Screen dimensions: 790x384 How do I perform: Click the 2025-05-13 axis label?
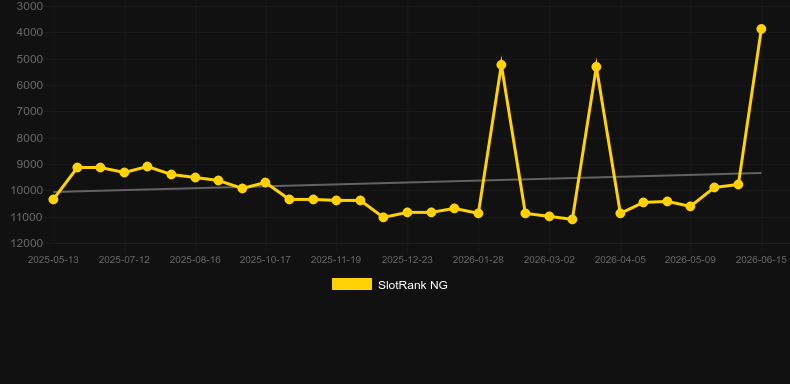(x=53, y=260)
